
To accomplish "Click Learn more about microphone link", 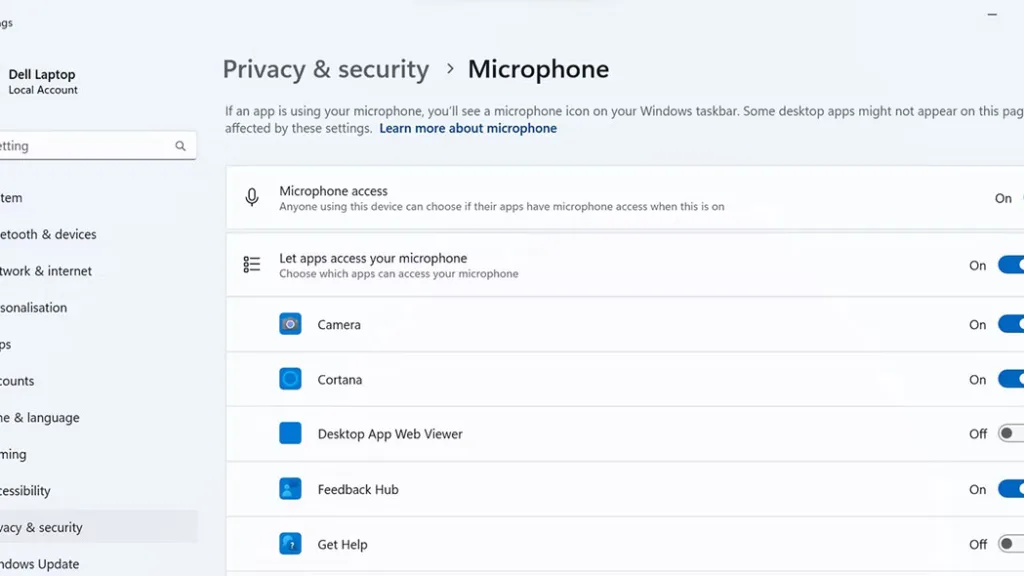I will (468, 128).
